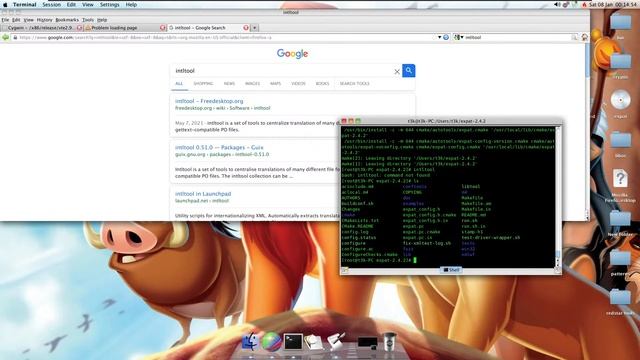
Task: Clear the Google search box with X
Action: 397,71
